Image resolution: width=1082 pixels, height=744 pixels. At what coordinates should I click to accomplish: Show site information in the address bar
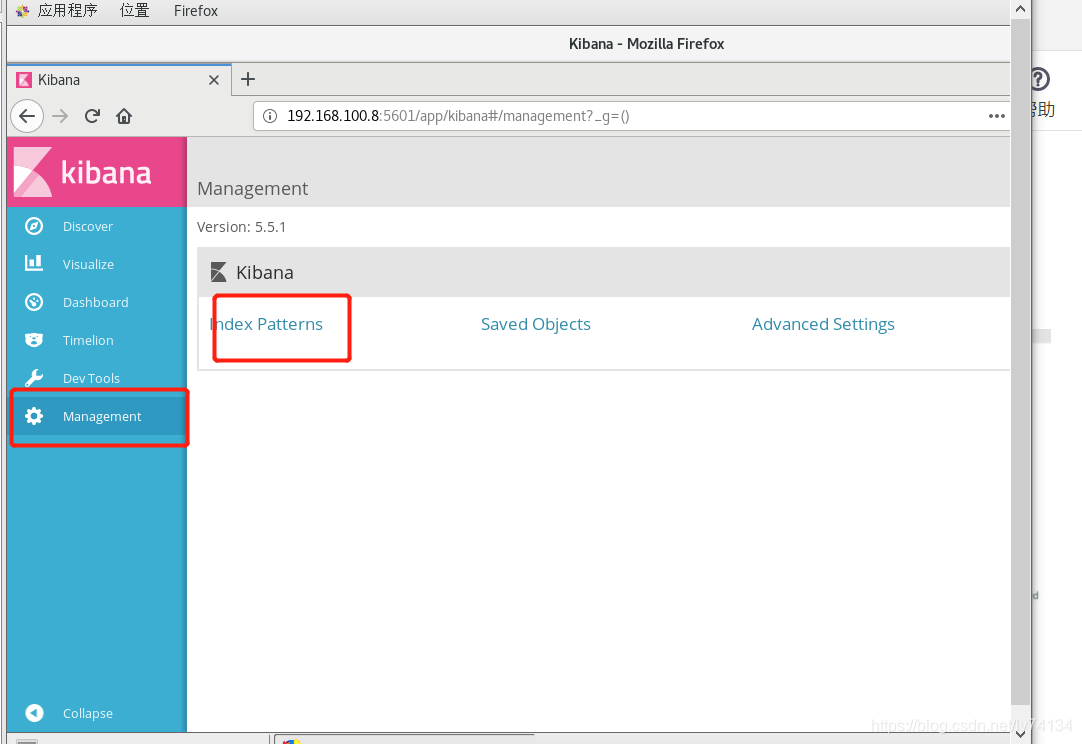click(270, 116)
